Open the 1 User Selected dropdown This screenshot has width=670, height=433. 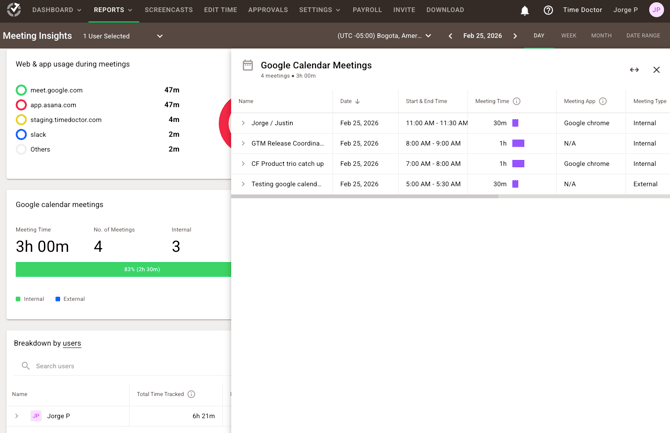click(122, 36)
